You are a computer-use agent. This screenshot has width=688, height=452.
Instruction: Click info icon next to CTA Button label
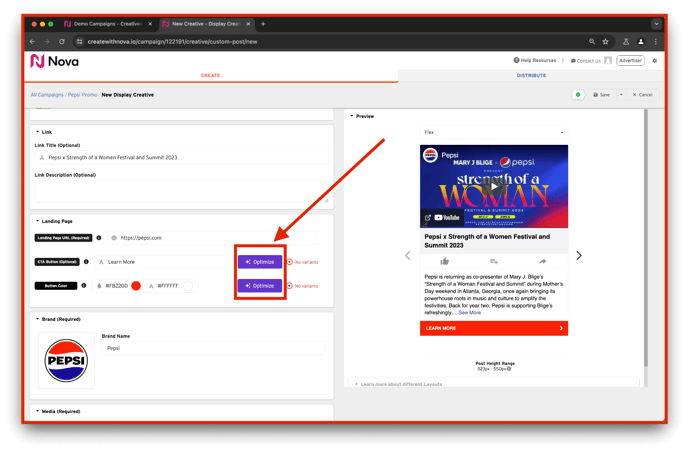click(84, 262)
